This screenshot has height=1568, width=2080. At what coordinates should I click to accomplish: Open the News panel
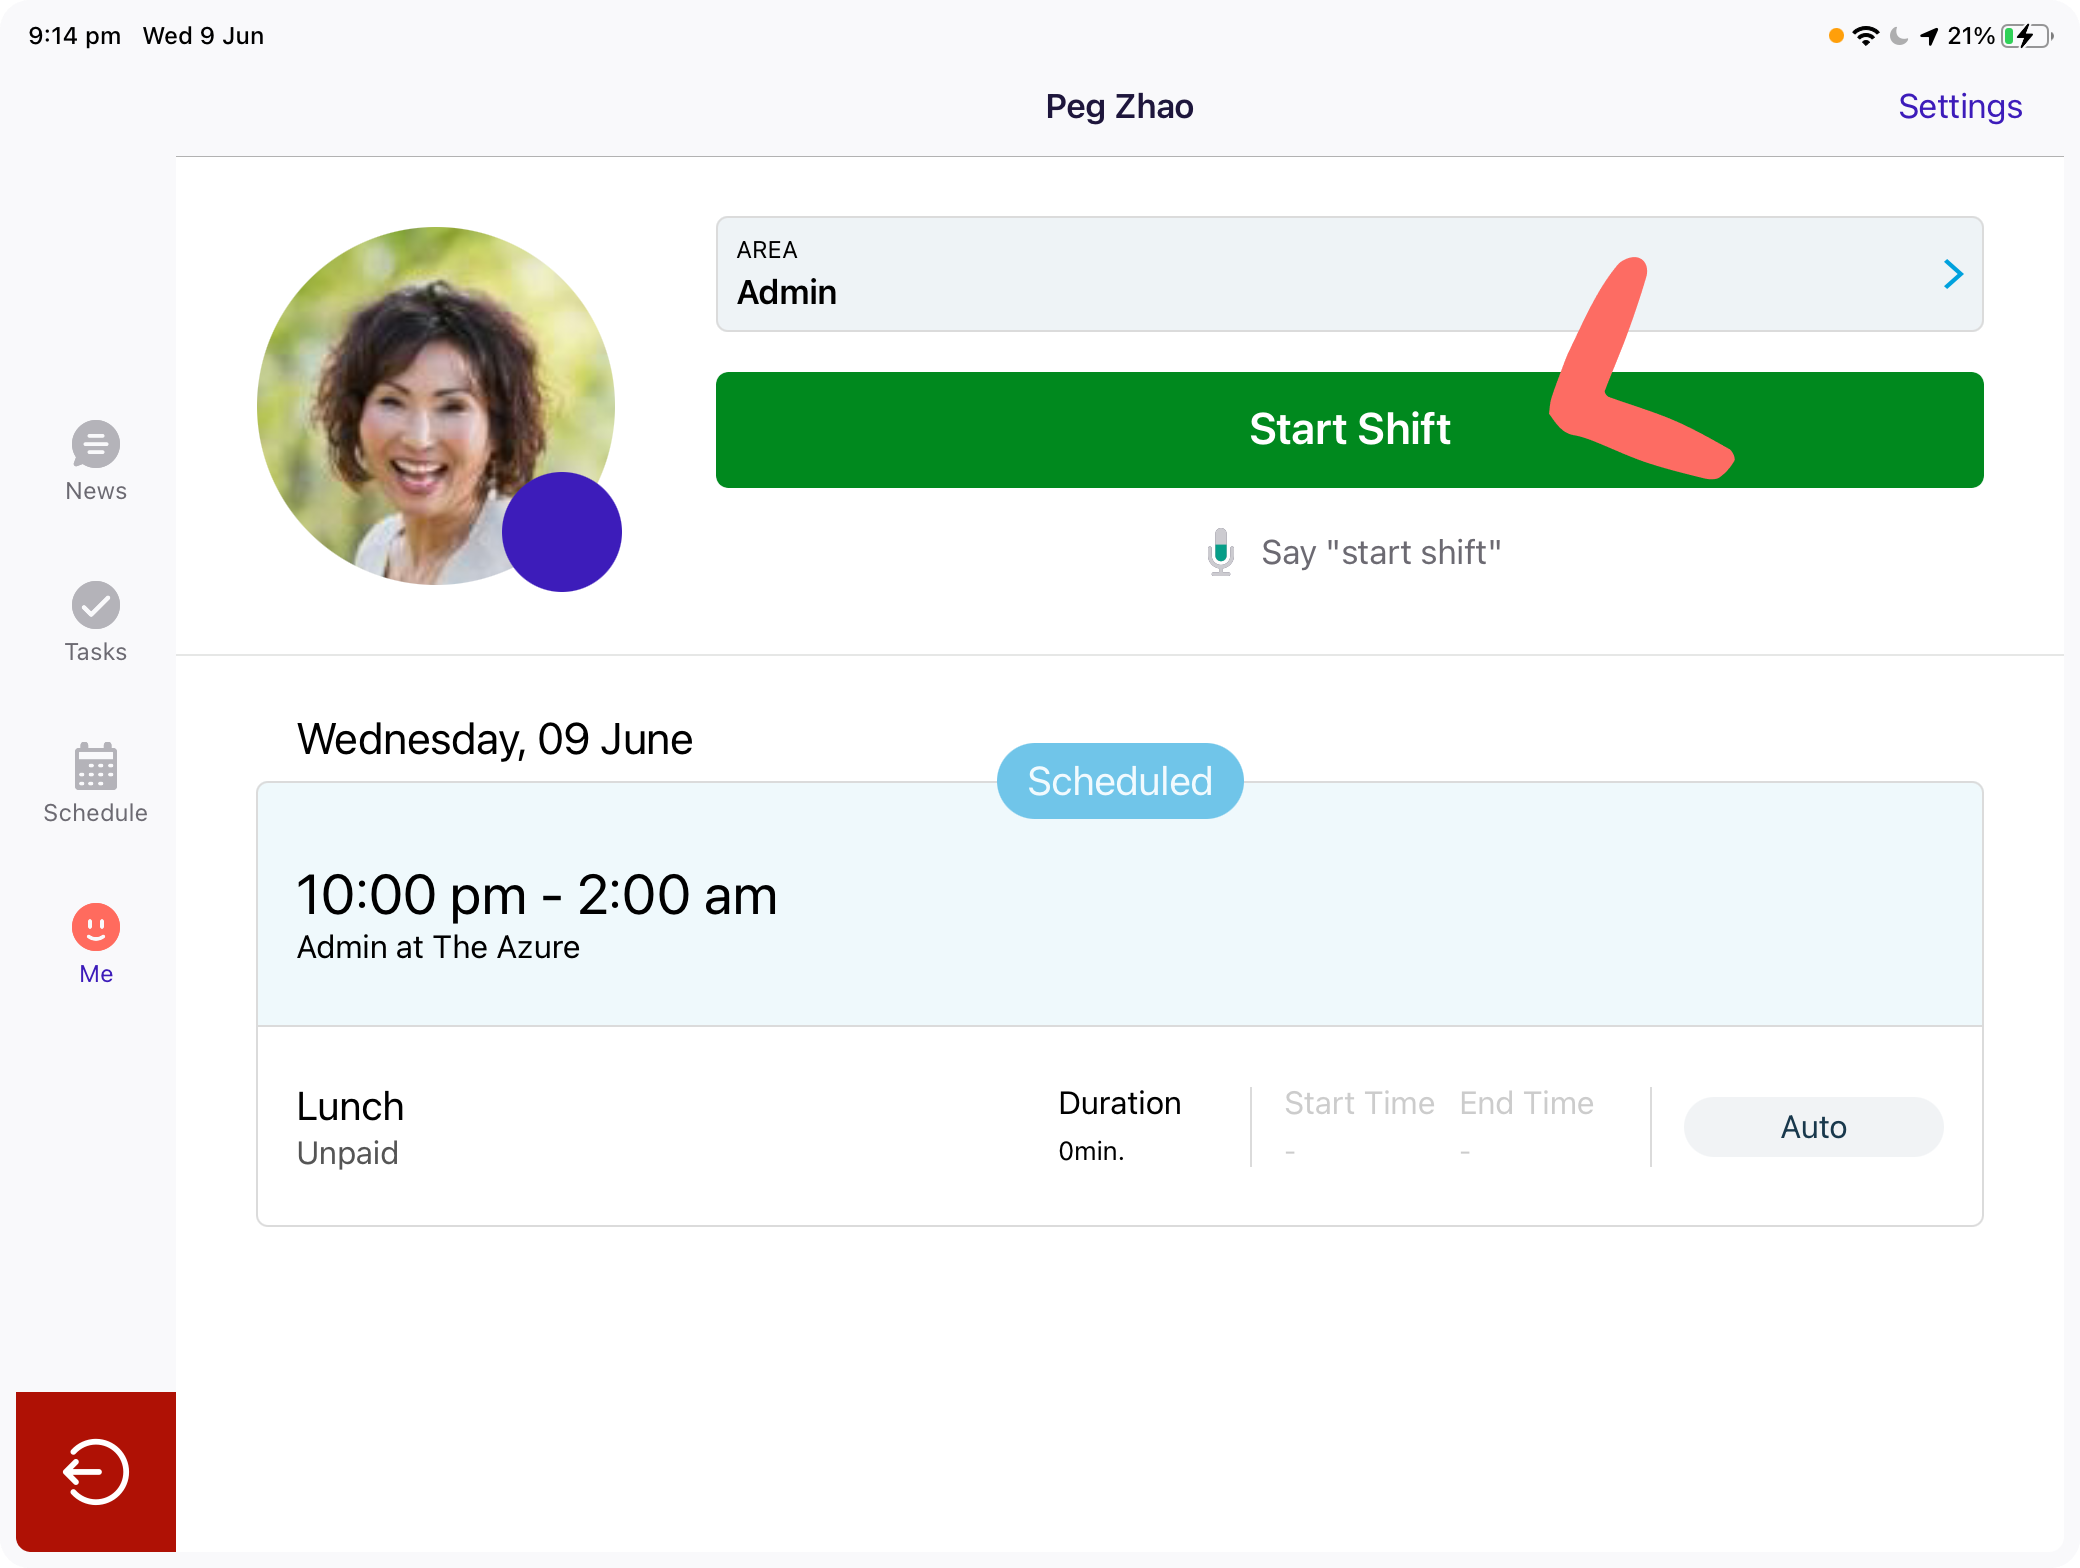[95, 460]
